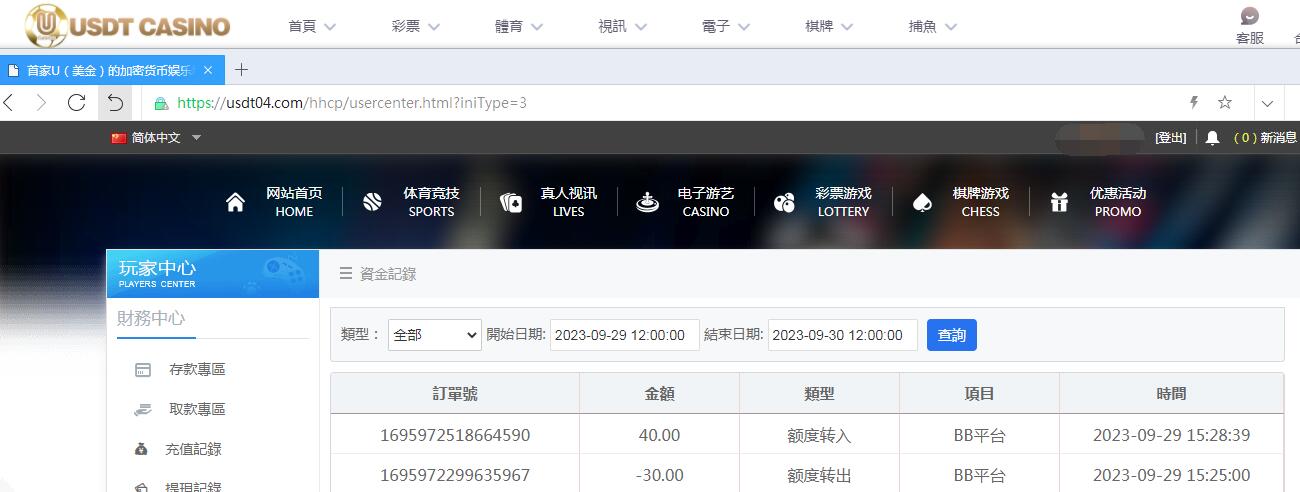Click the 40.00 amount cell

659,435
